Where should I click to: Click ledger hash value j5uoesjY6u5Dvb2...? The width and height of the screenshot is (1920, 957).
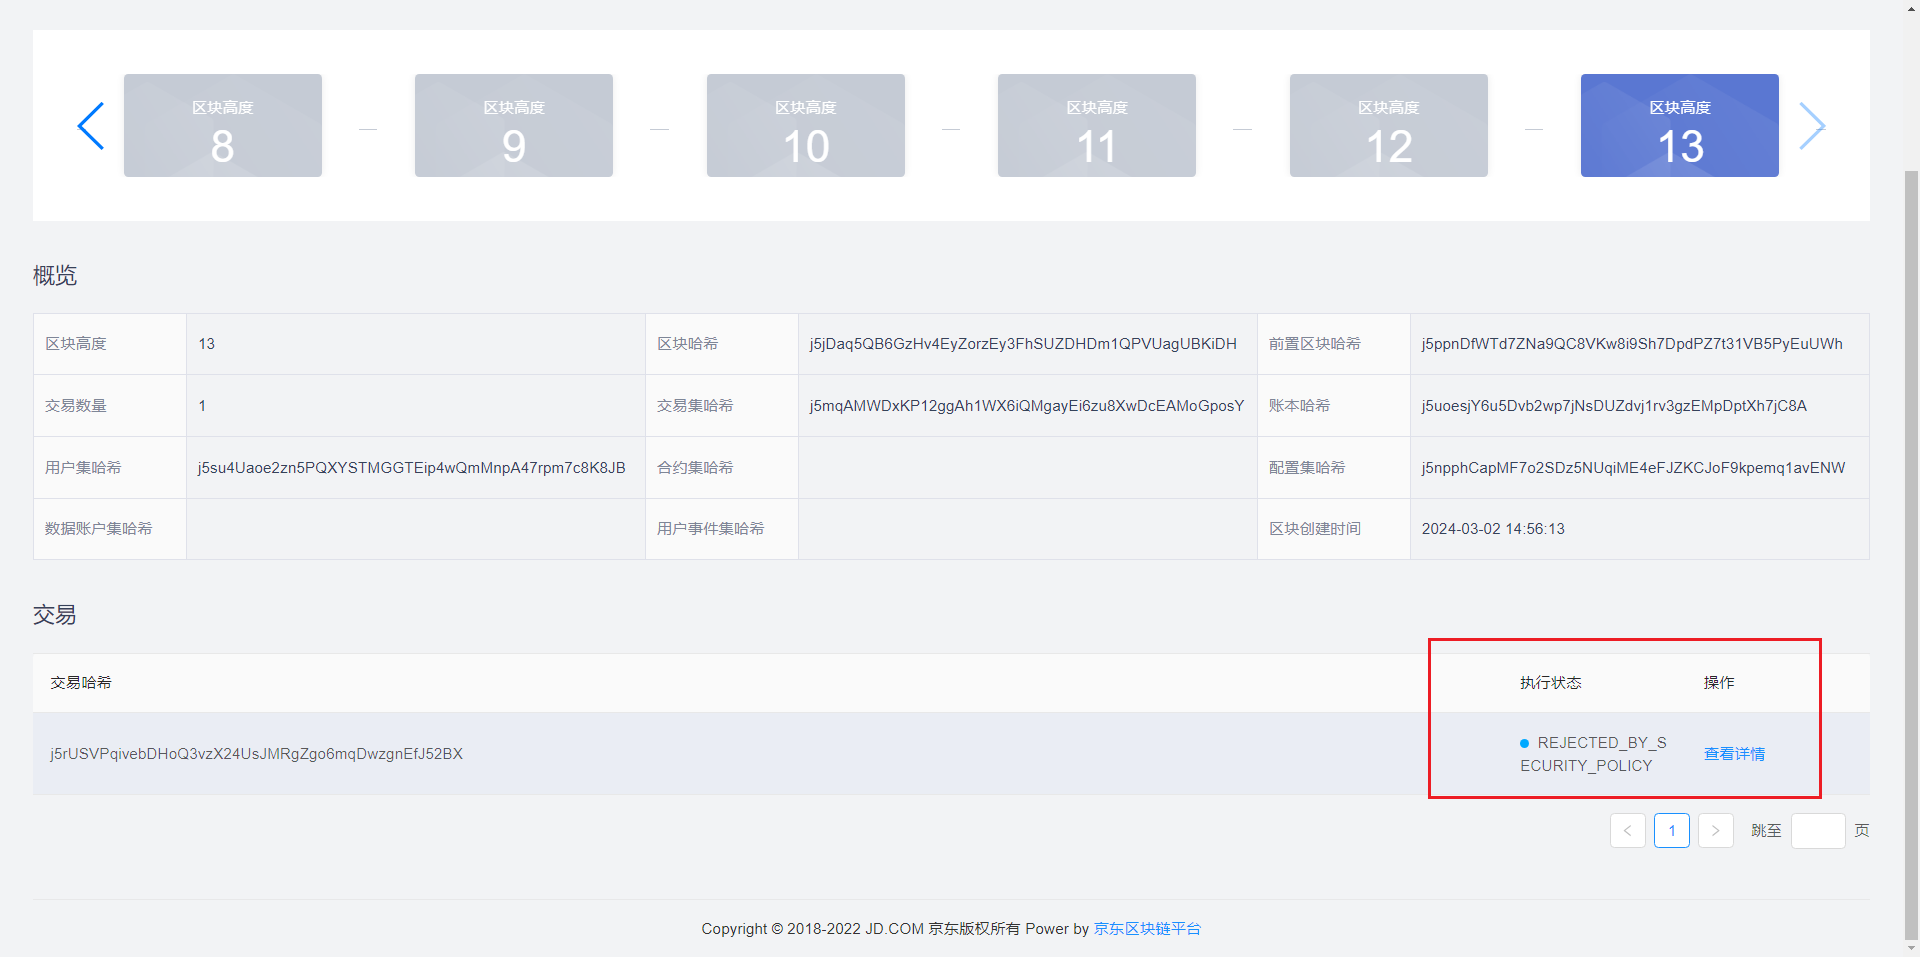pos(1614,406)
